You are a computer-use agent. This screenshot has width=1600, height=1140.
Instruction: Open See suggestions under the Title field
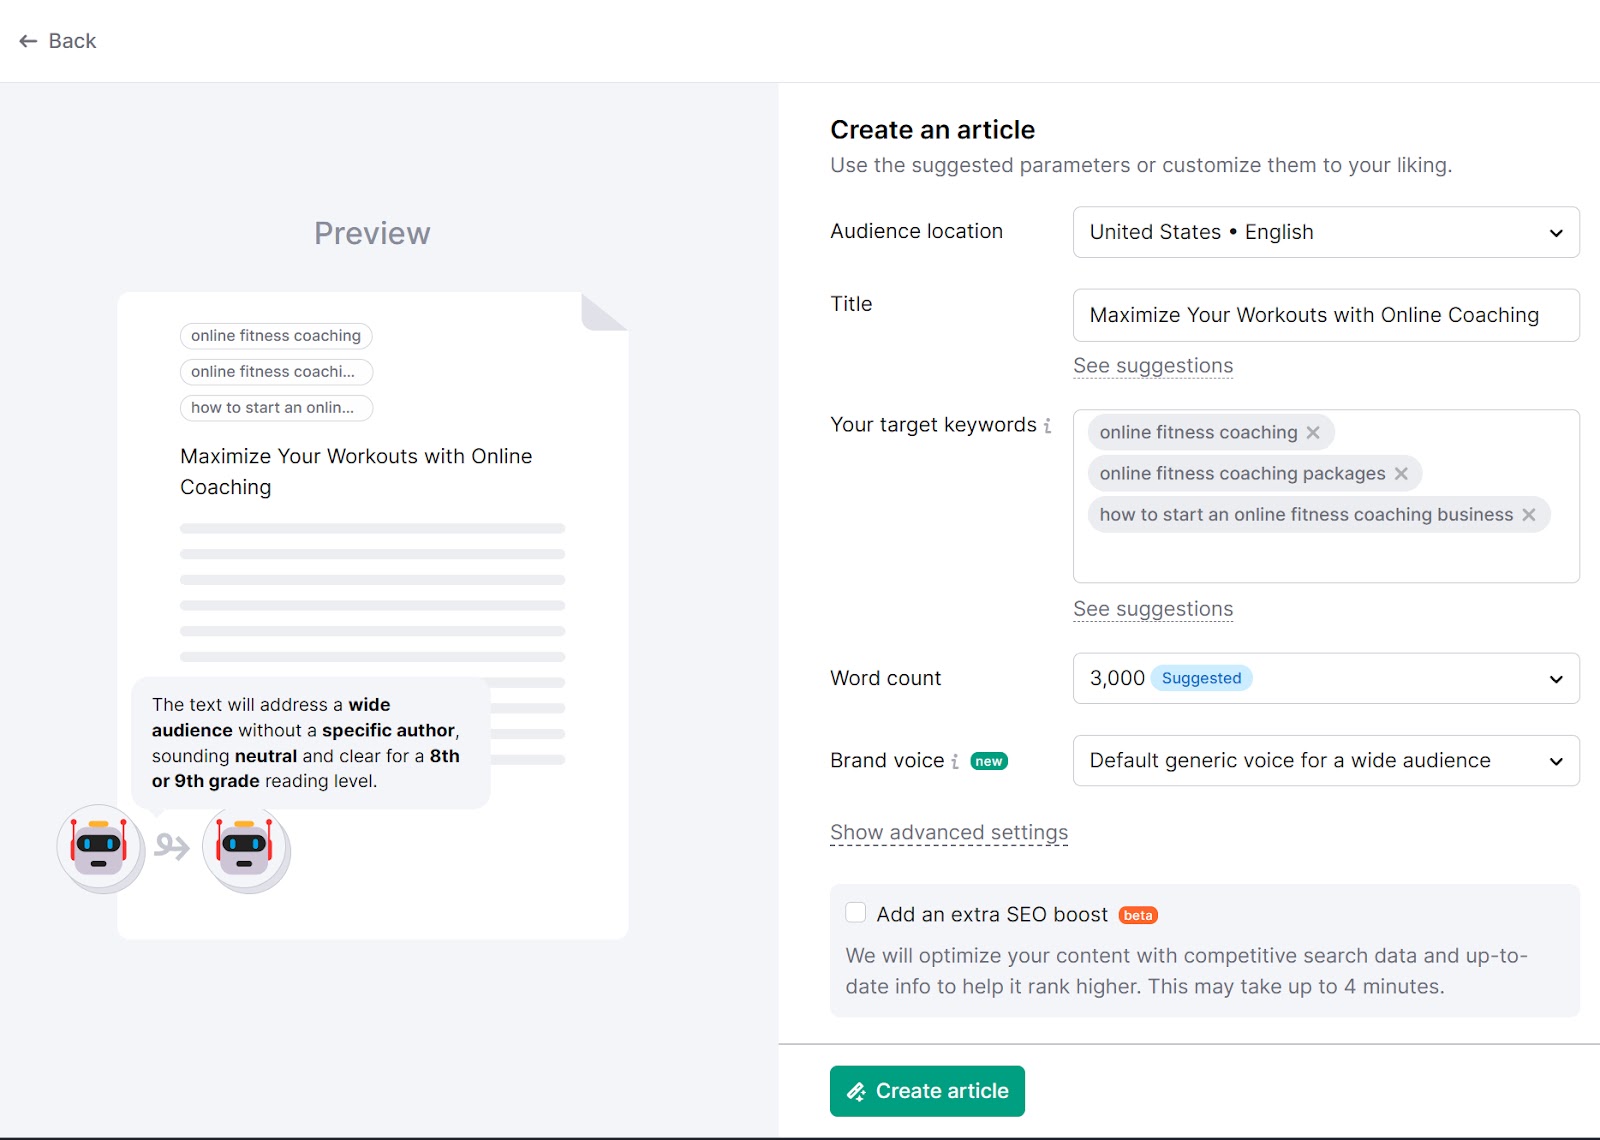click(x=1152, y=366)
